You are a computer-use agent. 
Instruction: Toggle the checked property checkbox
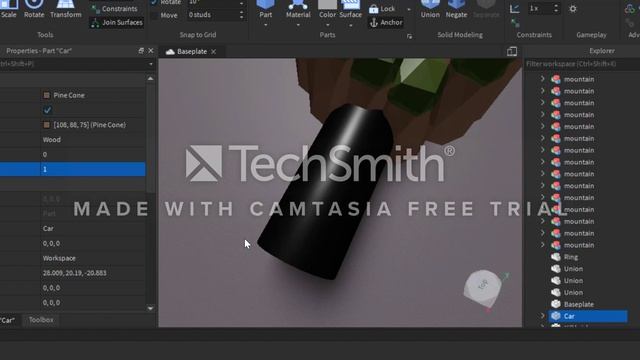point(47,110)
